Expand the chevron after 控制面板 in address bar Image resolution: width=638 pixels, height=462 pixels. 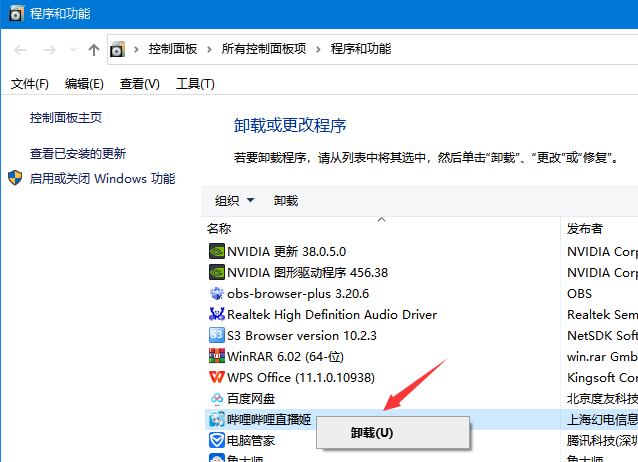209,50
